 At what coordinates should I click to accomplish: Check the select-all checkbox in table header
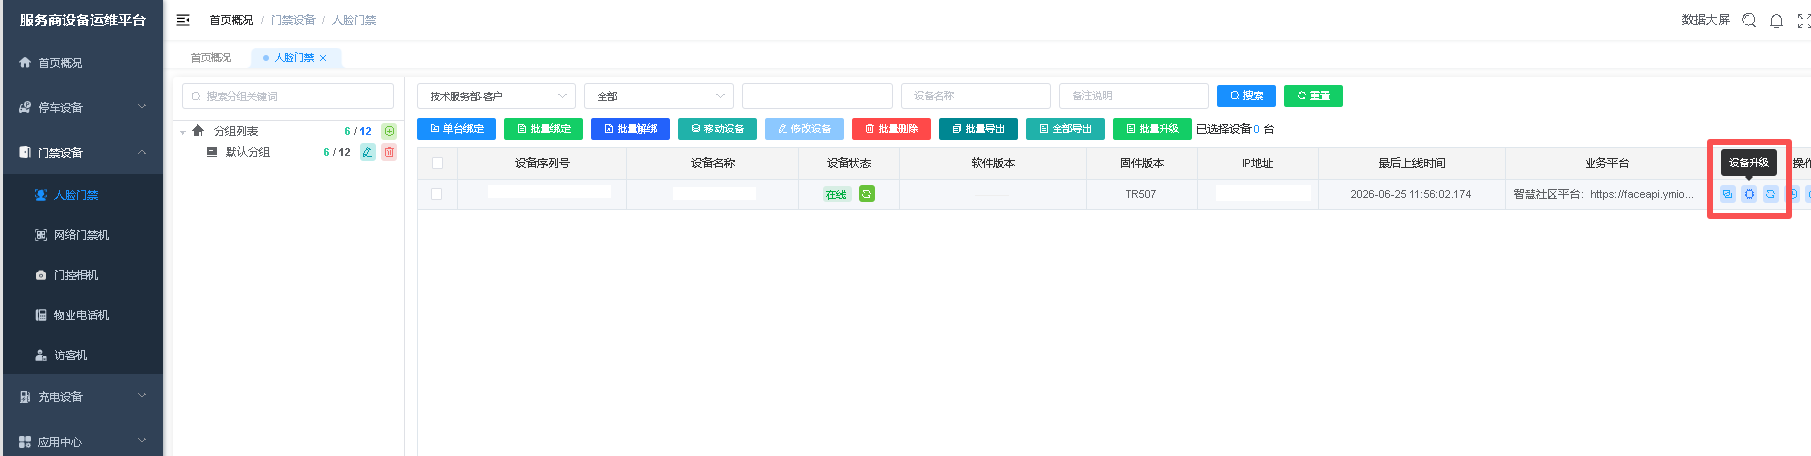437,163
